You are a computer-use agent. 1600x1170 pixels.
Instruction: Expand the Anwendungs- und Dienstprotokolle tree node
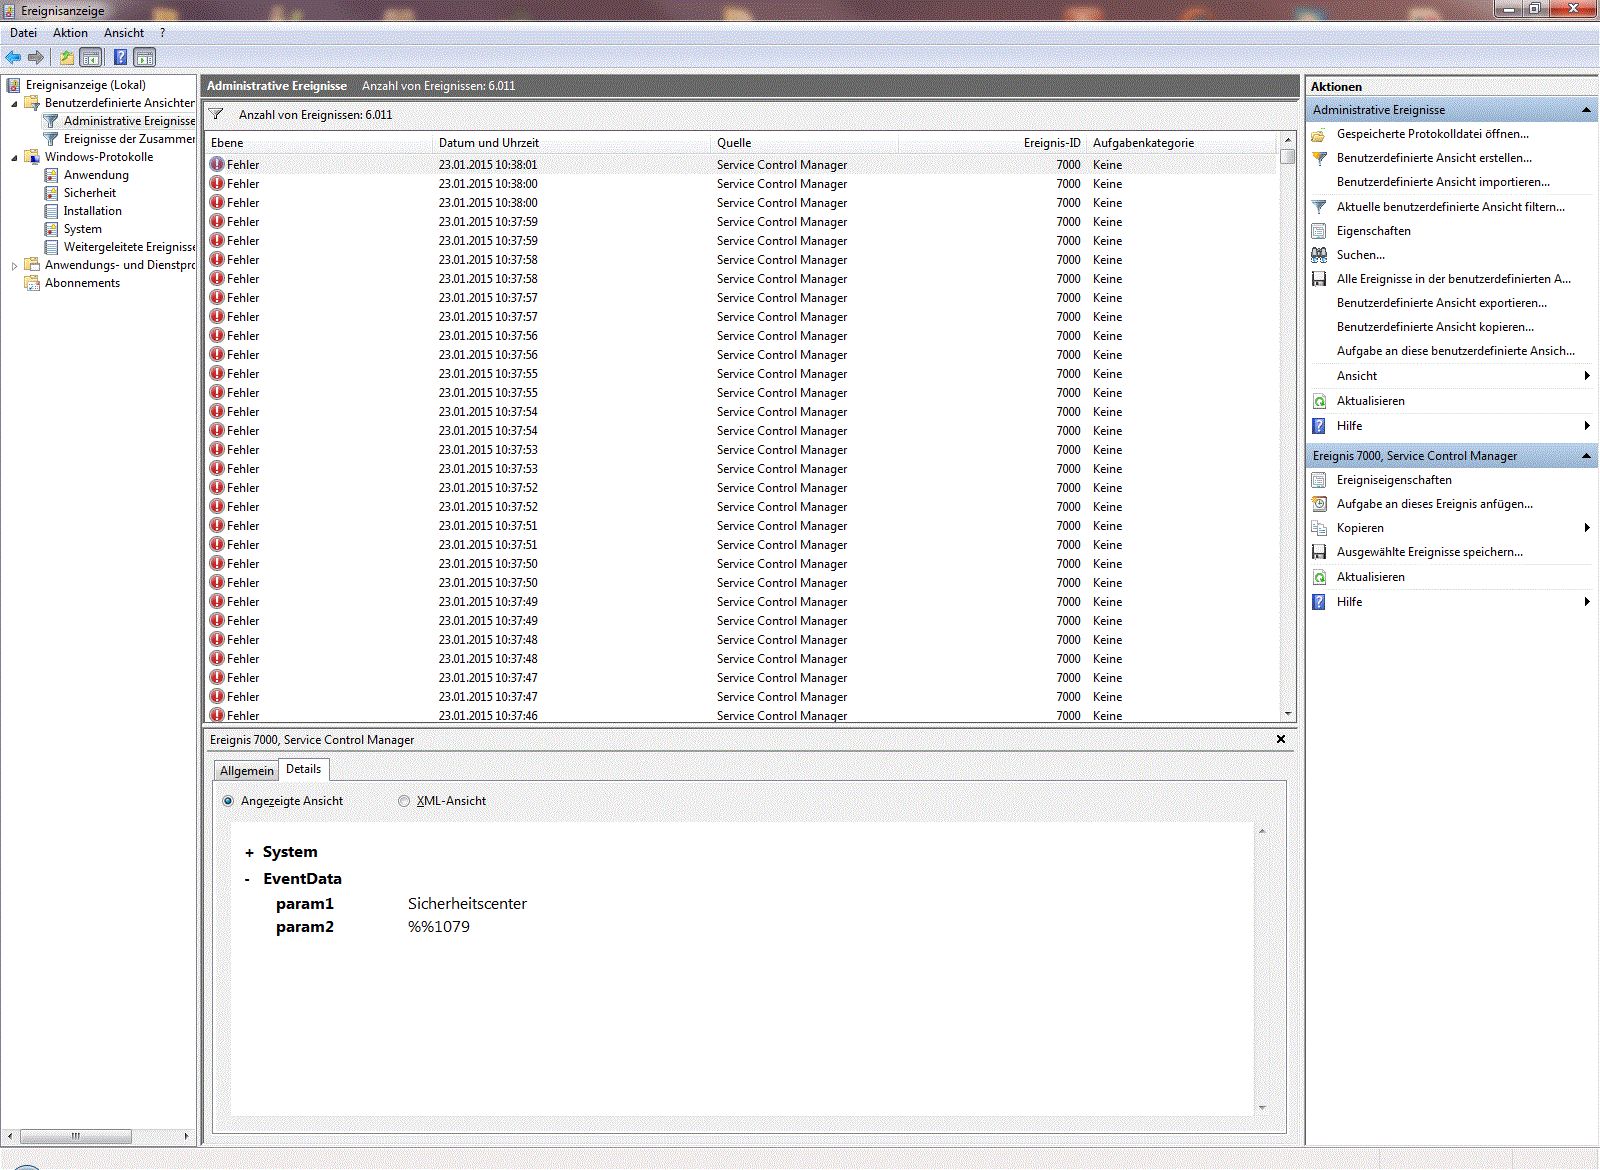point(14,265)
